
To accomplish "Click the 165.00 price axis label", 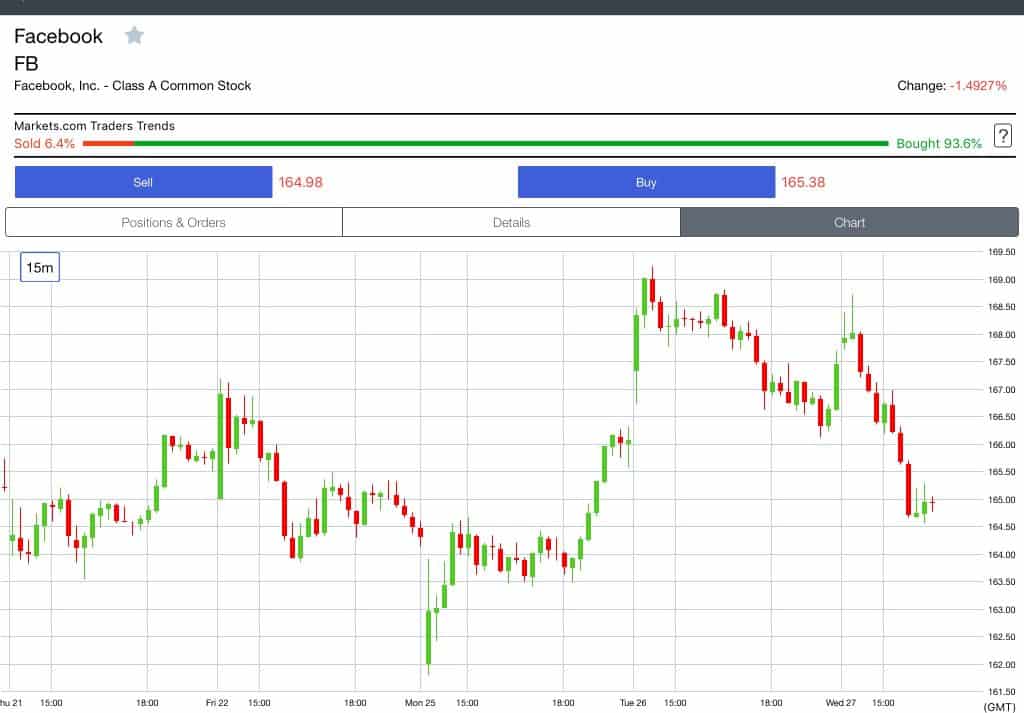I will (x=1001, y=500).
